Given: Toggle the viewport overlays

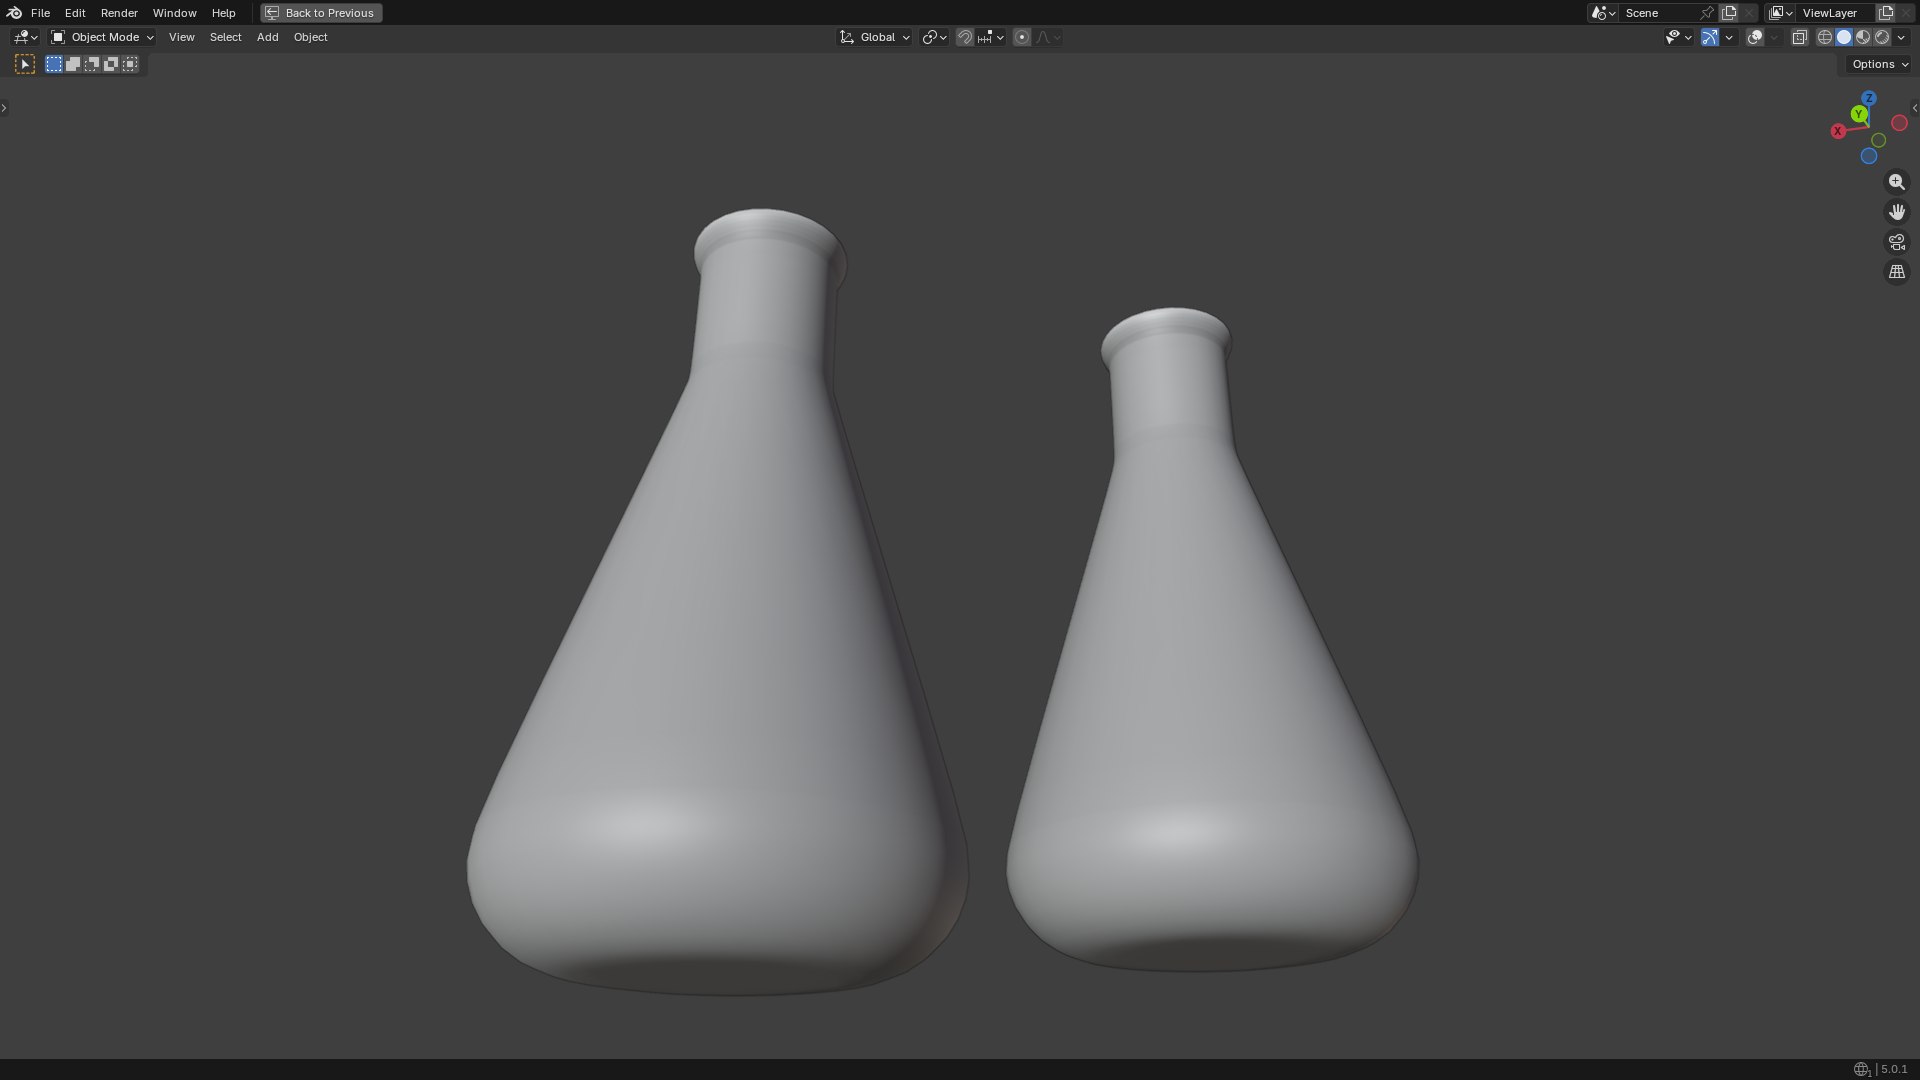Looking at the screenshot, I should [1755, 37].
